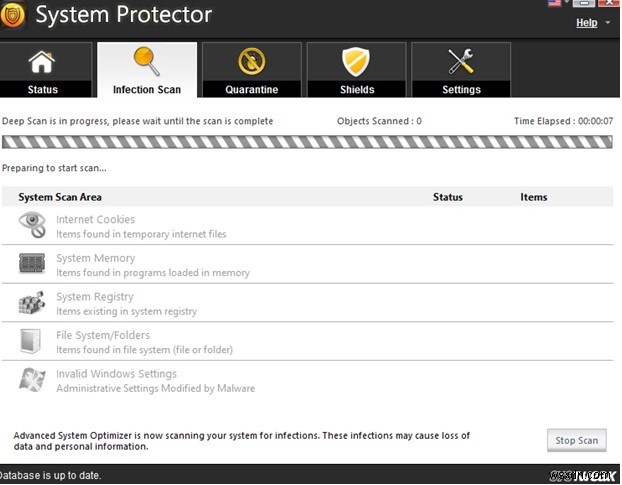
Task: Click the Infection Scan magnifier icon
Action: coord(146,61)
